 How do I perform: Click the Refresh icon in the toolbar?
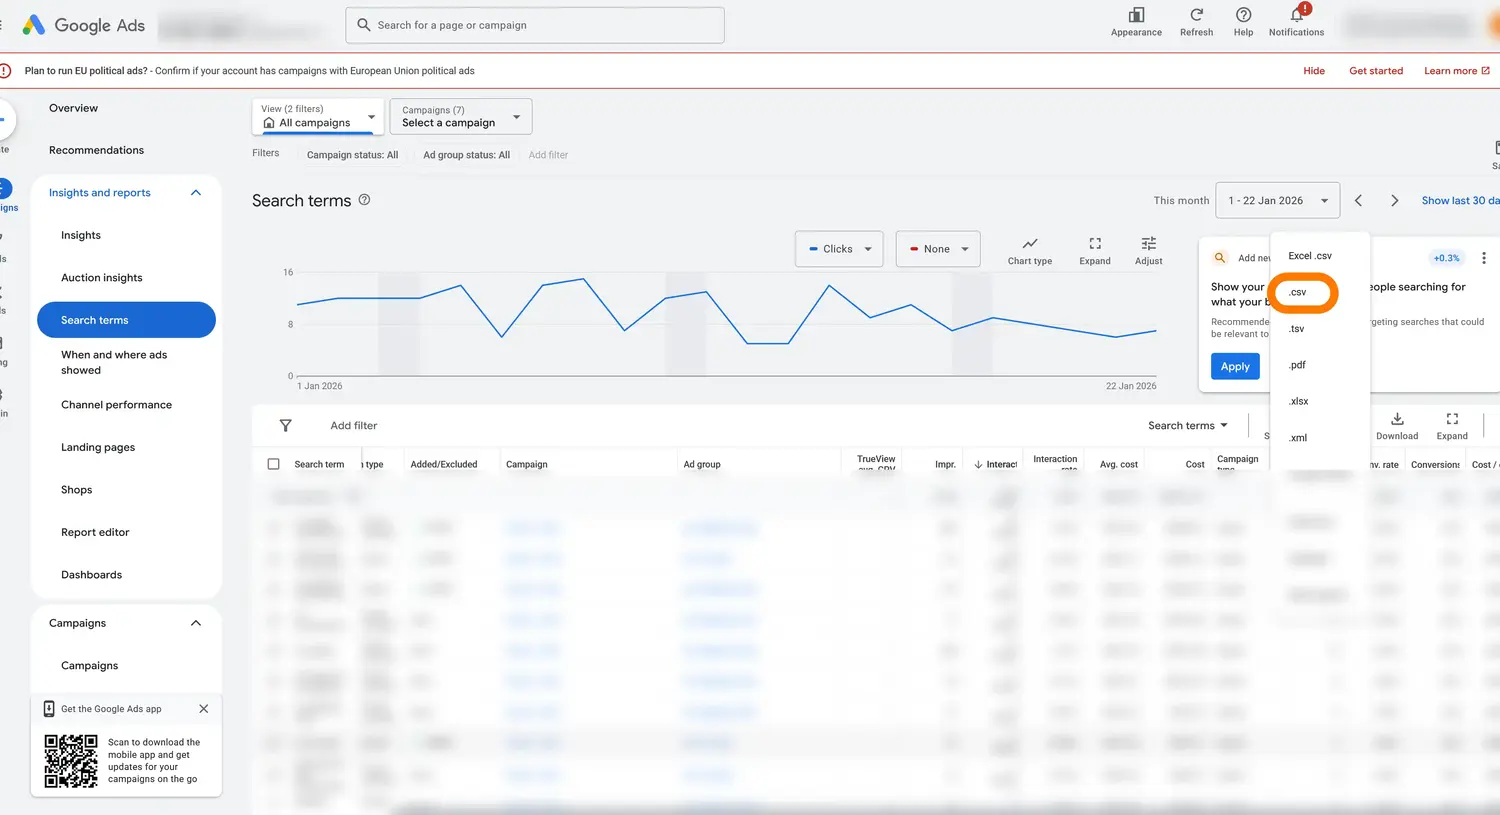click(1196, 18)
